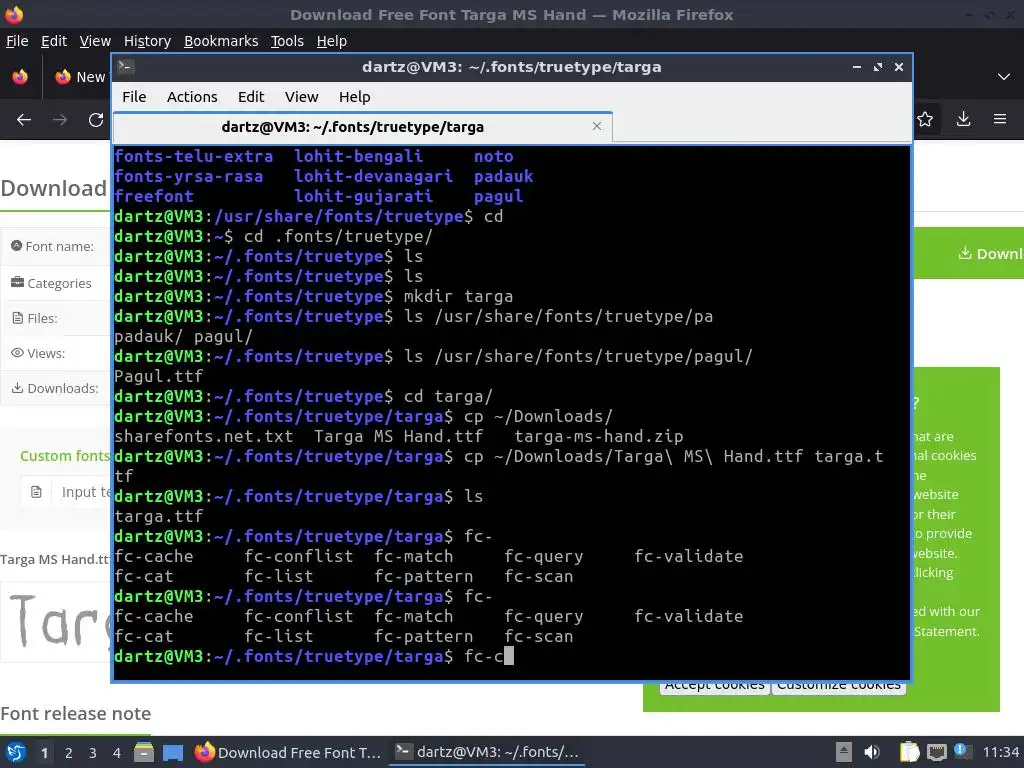
Task: Click Downloads label icon
Action: point(18,388)
